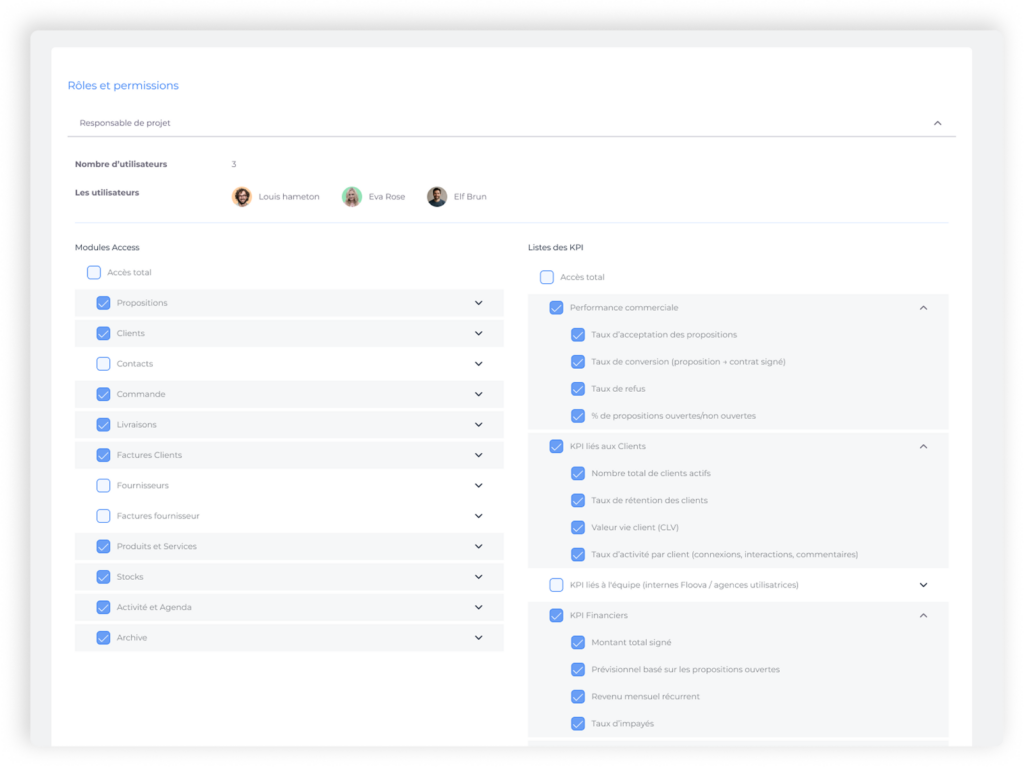Collapse the Performance commerciale KPI group
1024x767 pixels.
[923, 308]
